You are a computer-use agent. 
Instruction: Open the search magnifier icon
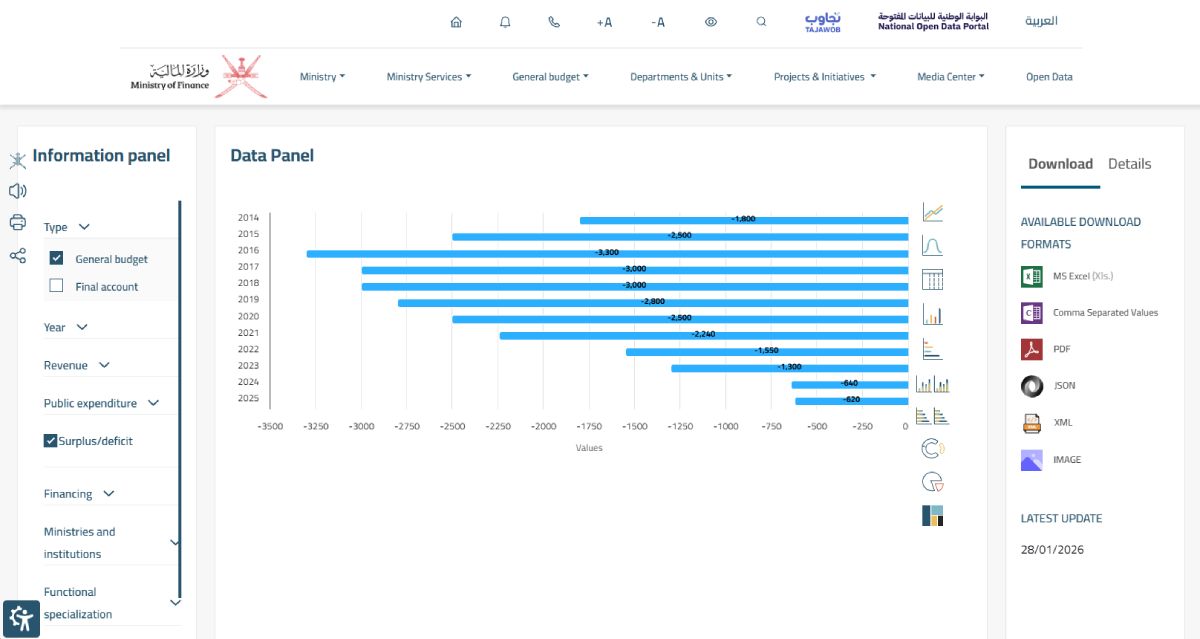pyautogui.click(x=761, y=21)
